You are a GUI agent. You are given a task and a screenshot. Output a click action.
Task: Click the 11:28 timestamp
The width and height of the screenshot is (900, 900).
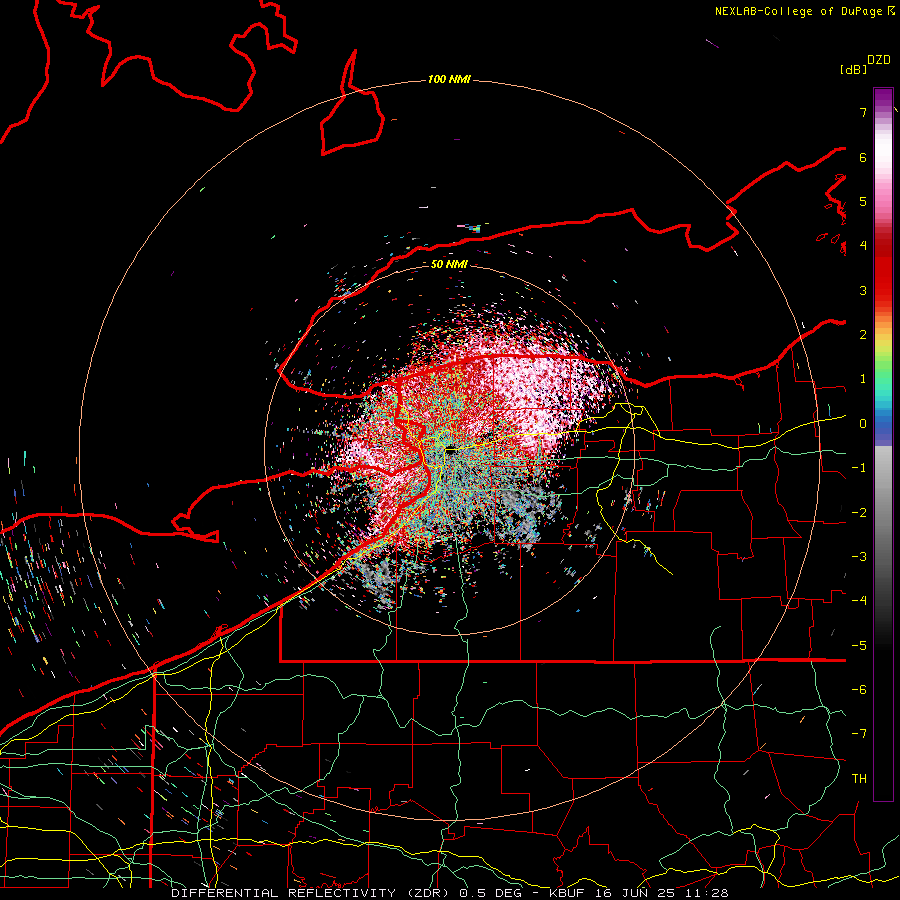coord(707,893)
